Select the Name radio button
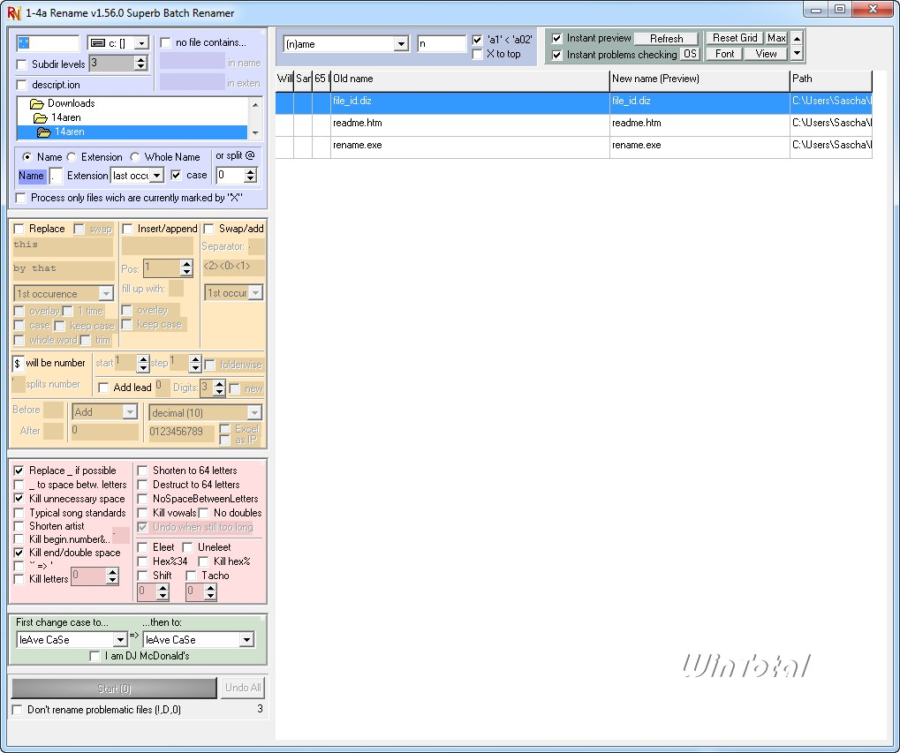This screenshot has height=753, width=900. (x=27, y=157)
